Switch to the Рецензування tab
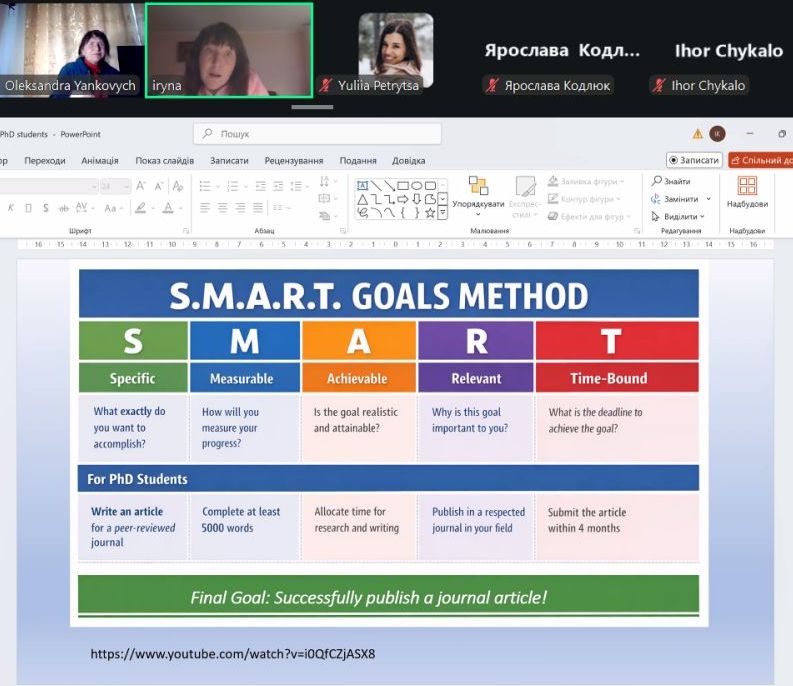 pyautogui.click(x=294, y=160)
